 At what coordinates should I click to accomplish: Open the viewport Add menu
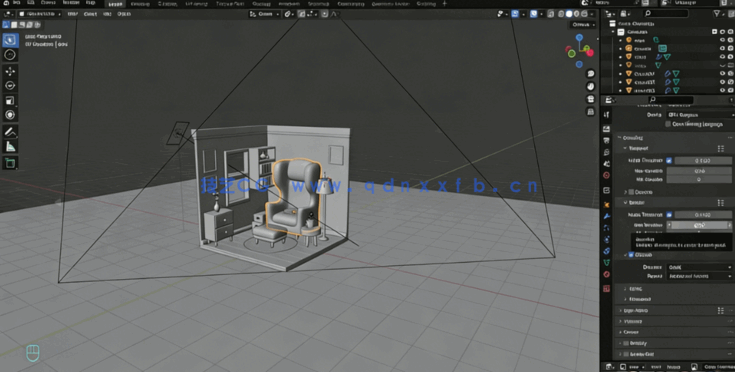107,14
